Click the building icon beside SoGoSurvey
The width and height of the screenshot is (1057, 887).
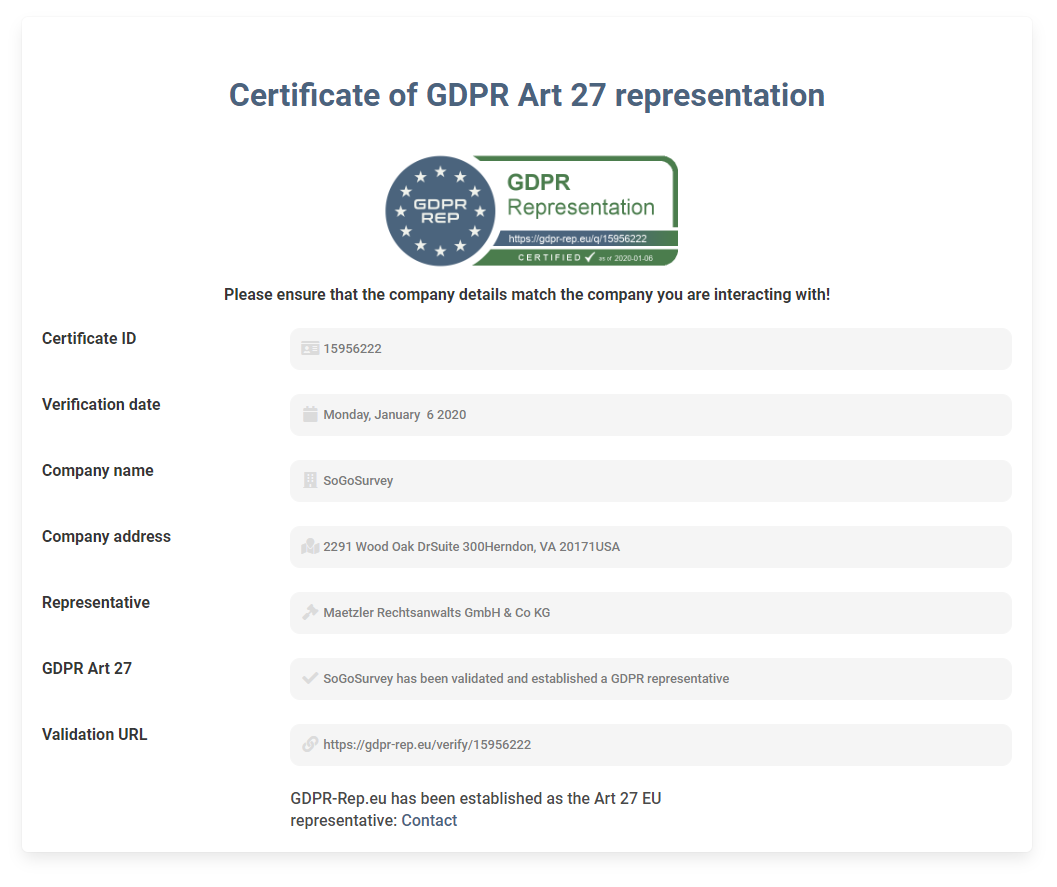point(310,481)
